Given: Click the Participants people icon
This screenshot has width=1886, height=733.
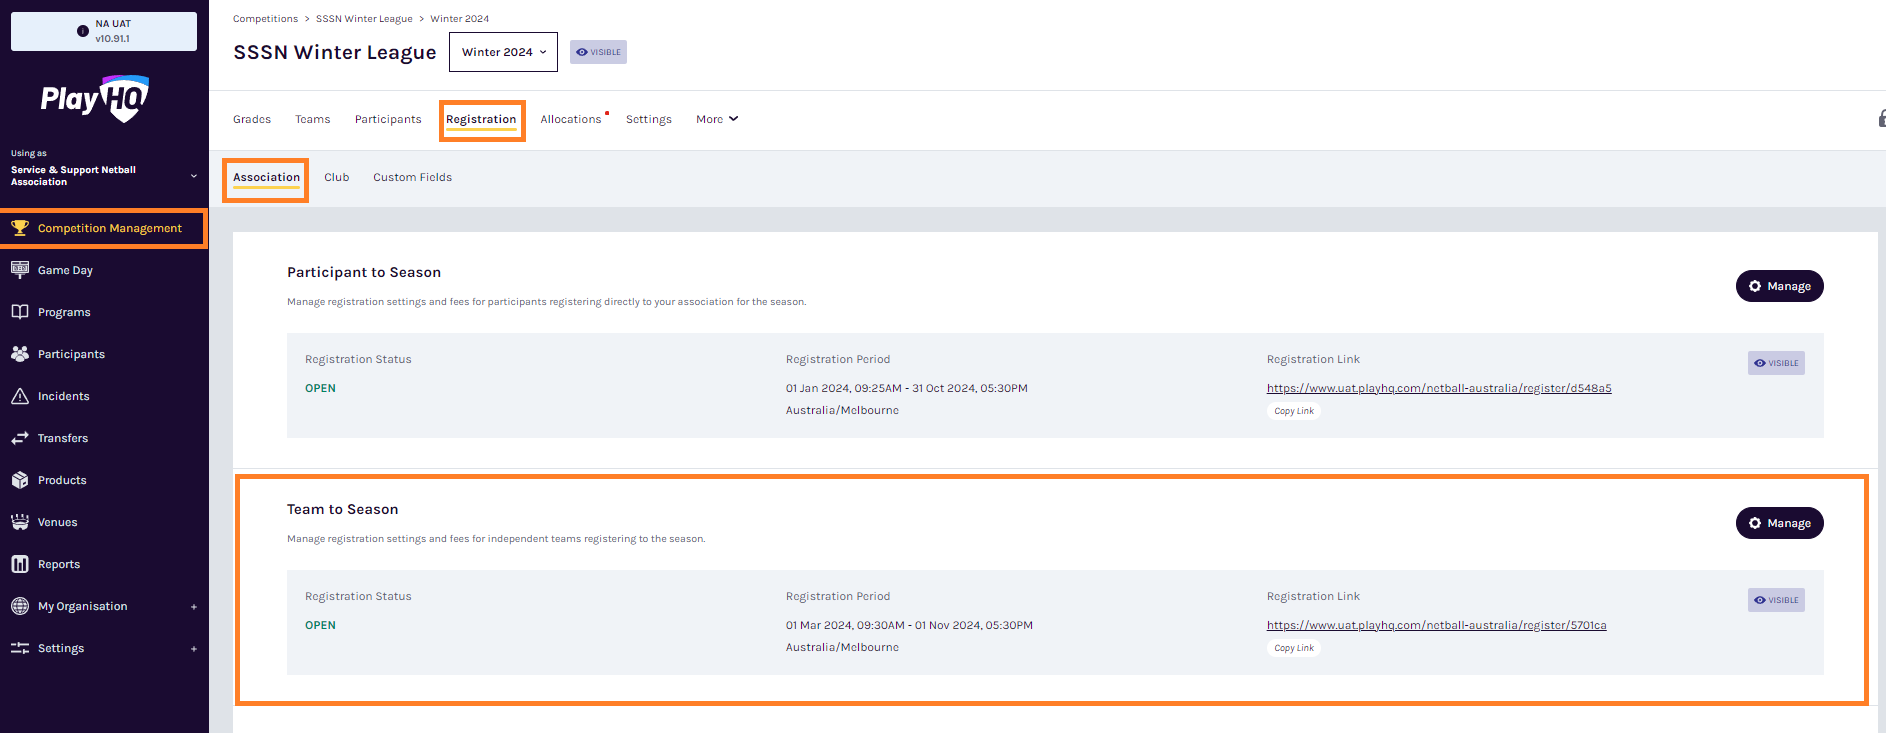Looking at the screenshot, I should (x=20, y=354).
